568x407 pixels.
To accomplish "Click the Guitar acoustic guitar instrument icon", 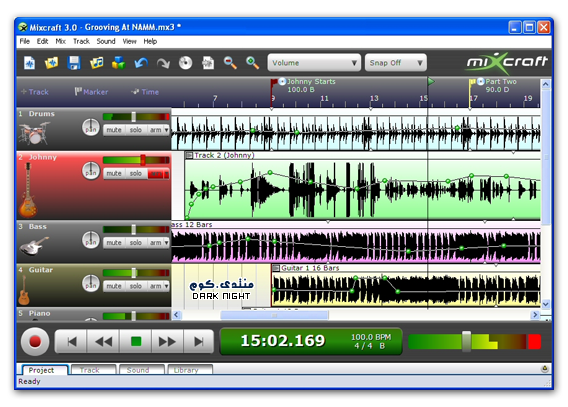I will (24, 290).
